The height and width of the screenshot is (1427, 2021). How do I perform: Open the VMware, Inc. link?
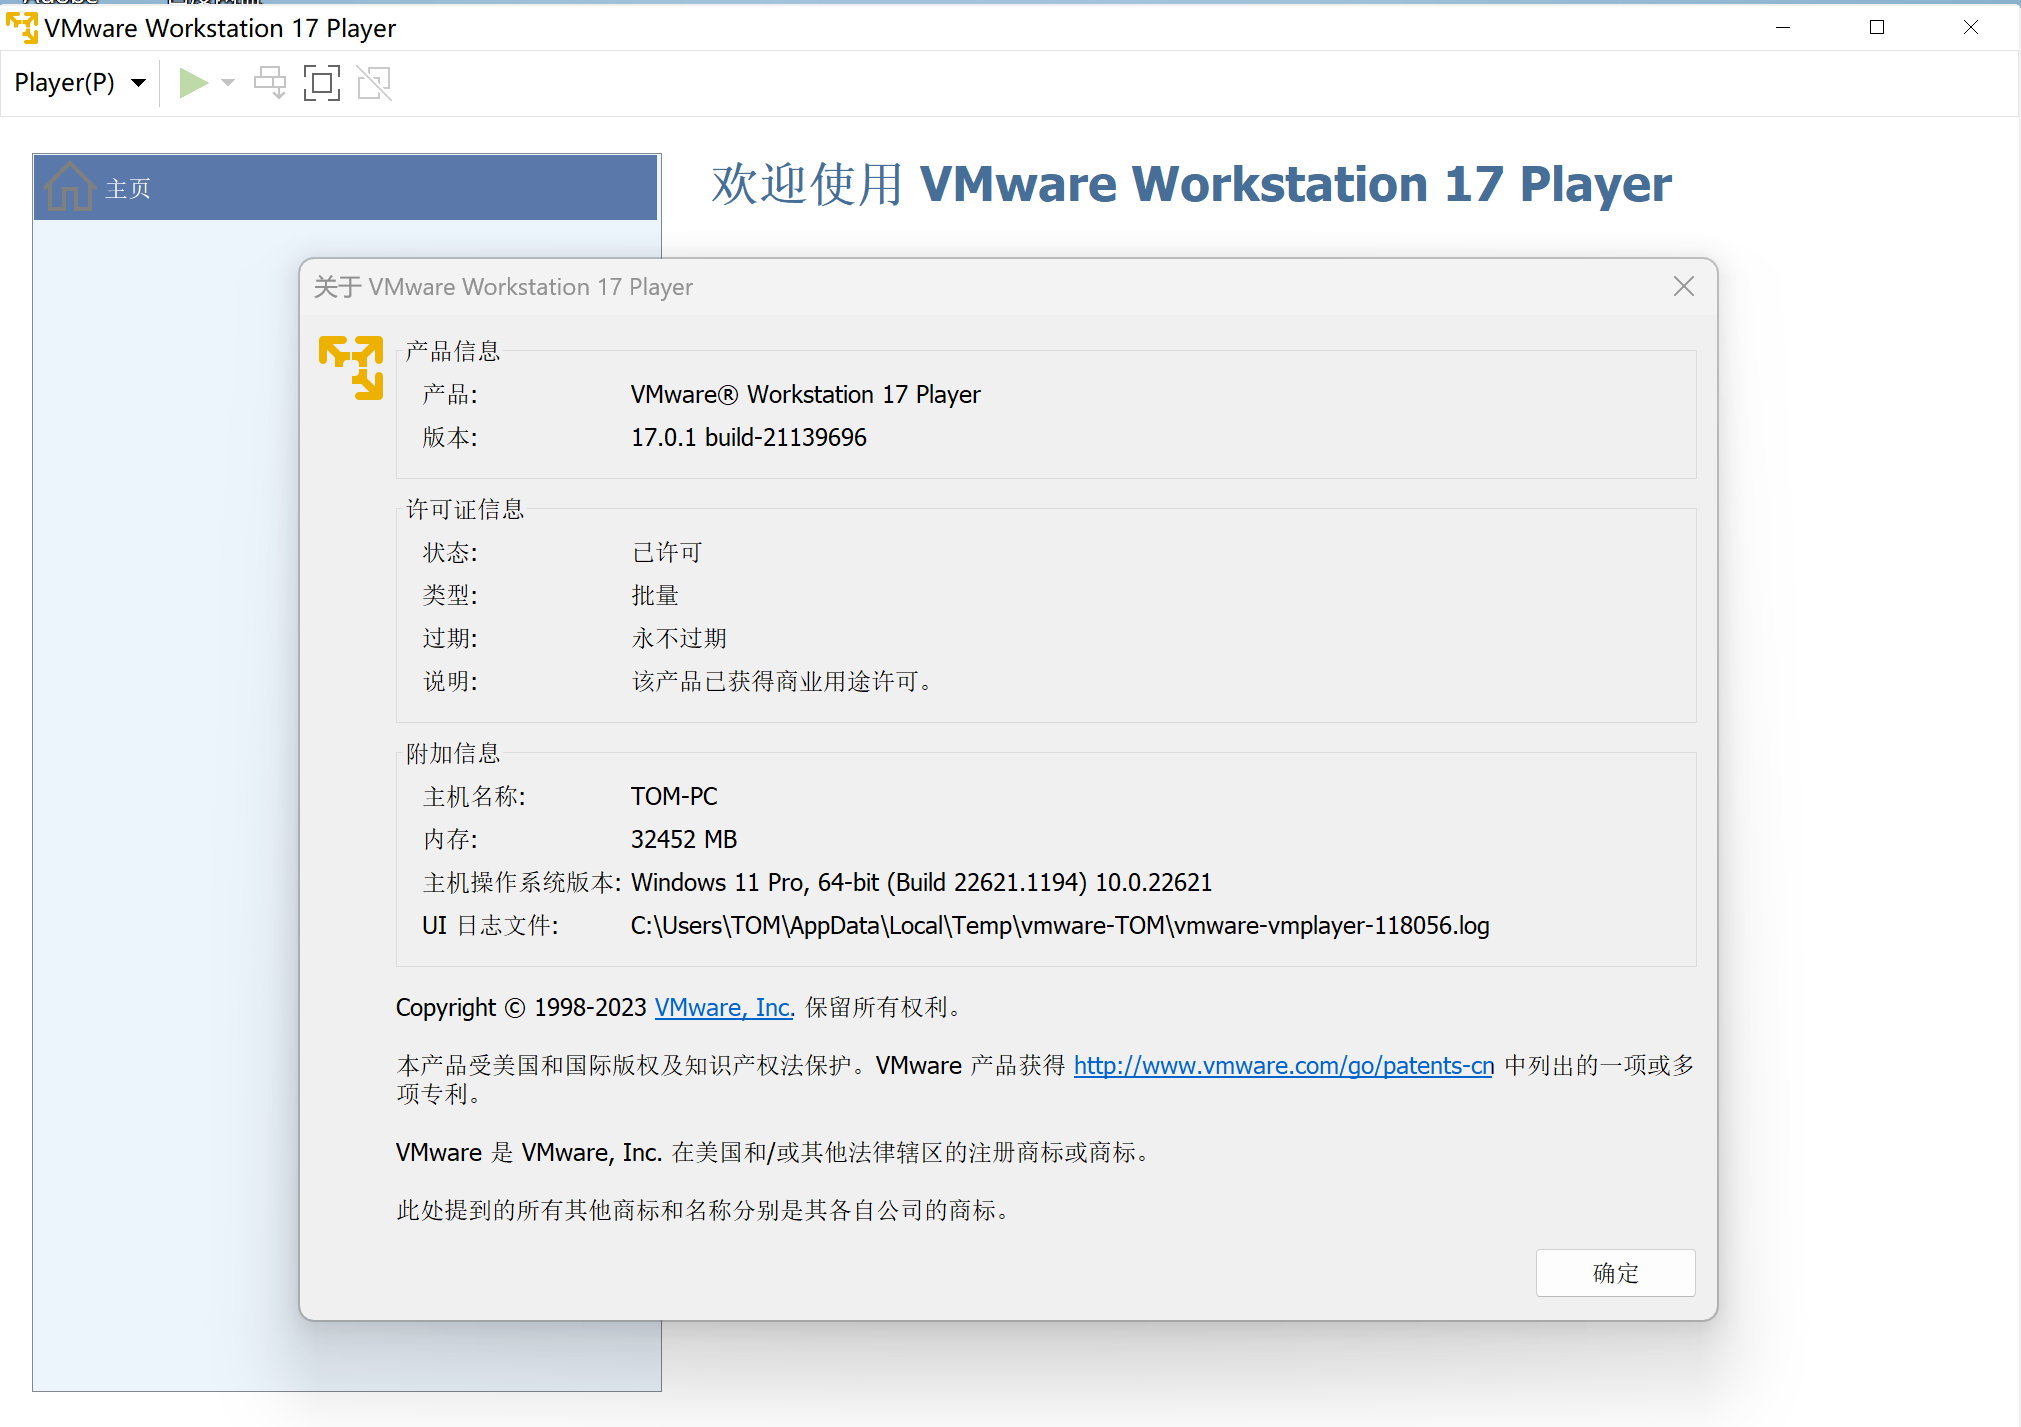click(724, 1008)
